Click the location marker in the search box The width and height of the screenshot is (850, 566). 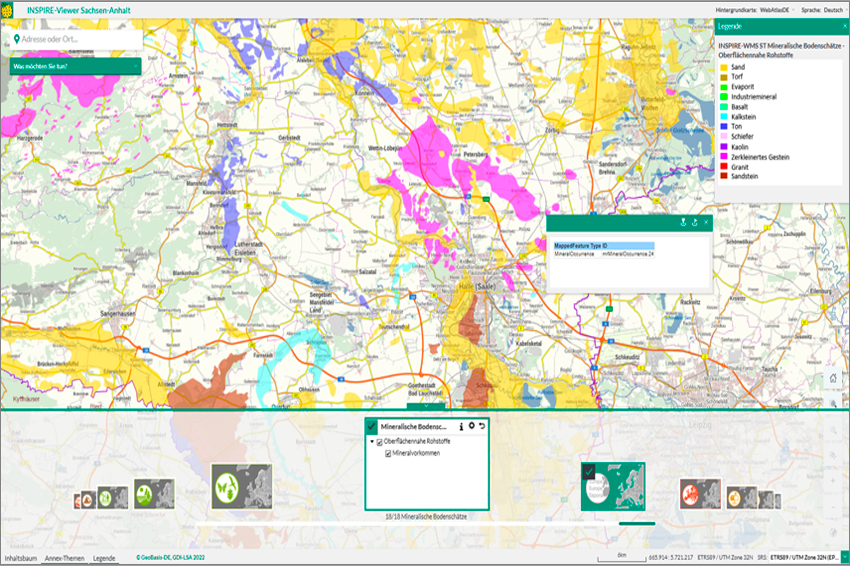[x=18, y=39]
